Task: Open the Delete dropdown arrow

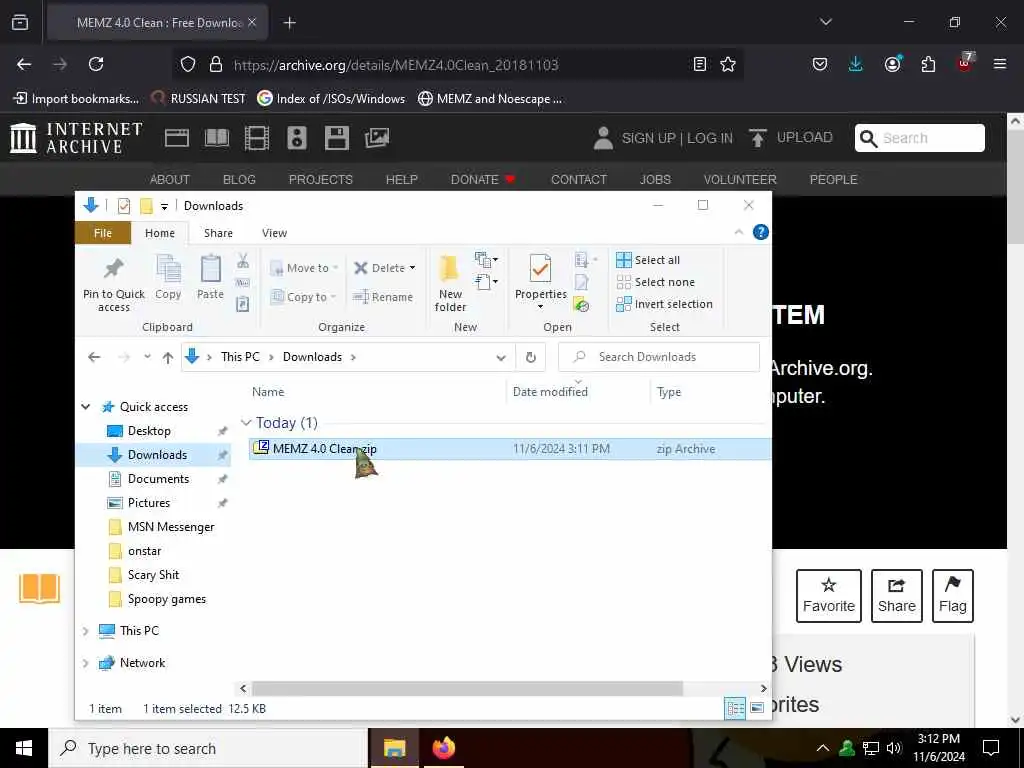Action: tap(412, 268)
